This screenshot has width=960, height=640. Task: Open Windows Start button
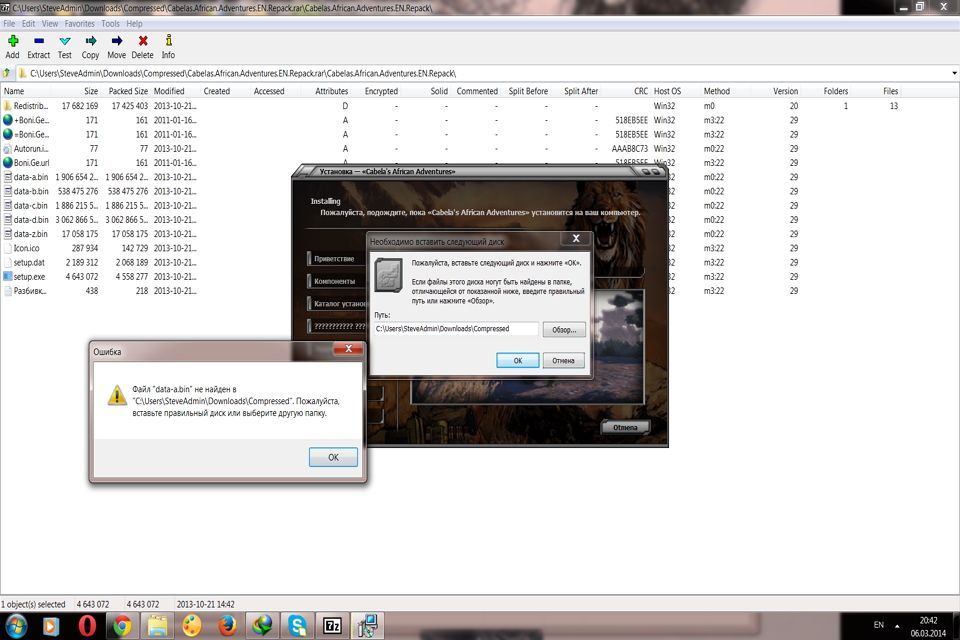point(16,626)
